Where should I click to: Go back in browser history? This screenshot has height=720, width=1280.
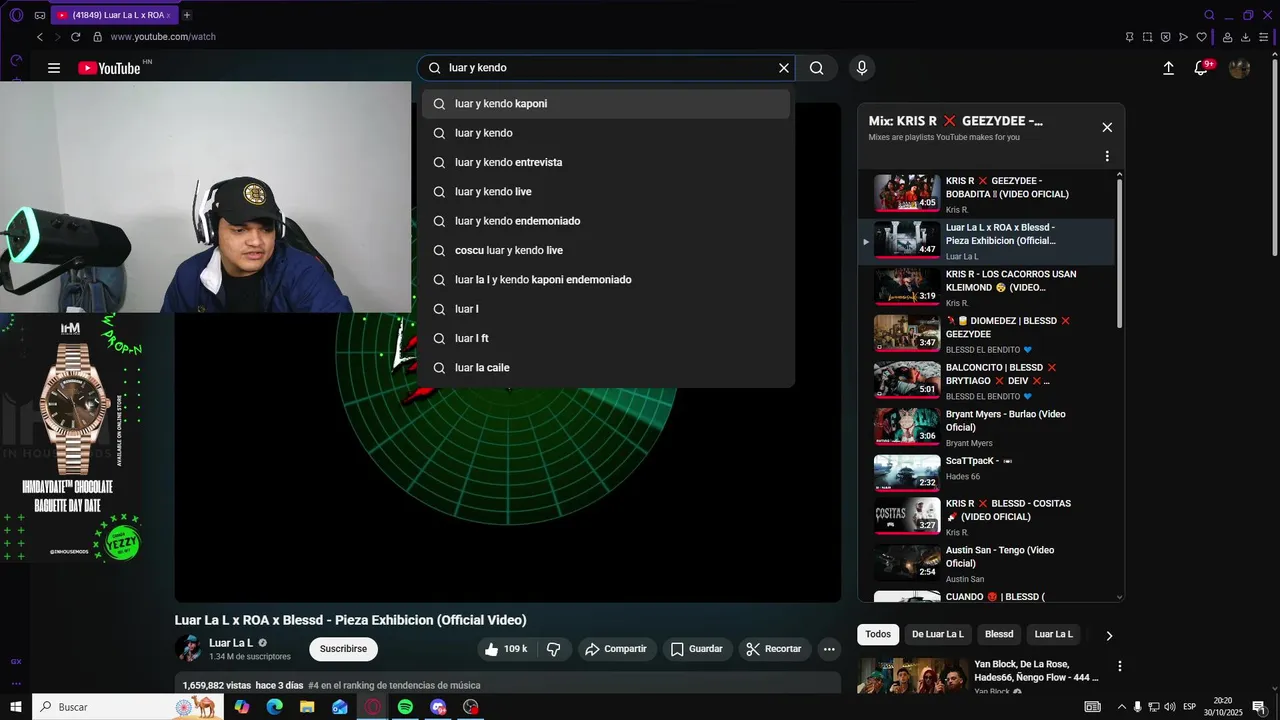click(40, 37)
